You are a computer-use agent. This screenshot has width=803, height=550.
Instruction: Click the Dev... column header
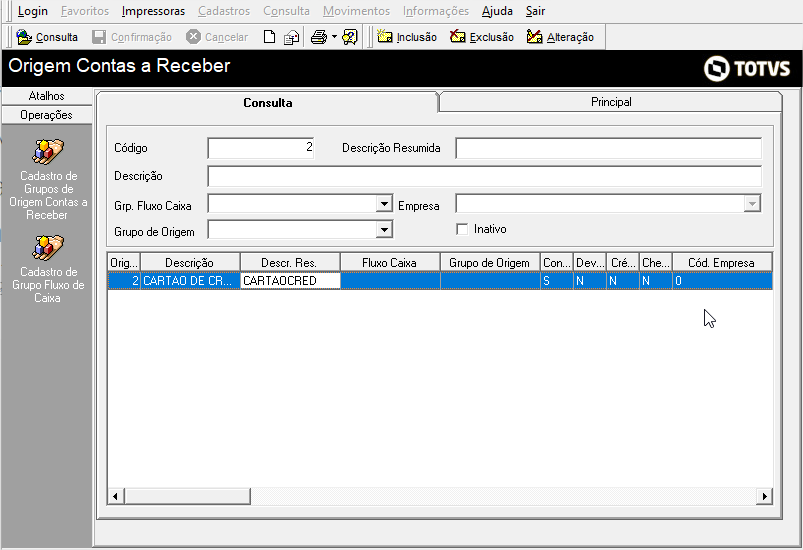click(590, 263)
